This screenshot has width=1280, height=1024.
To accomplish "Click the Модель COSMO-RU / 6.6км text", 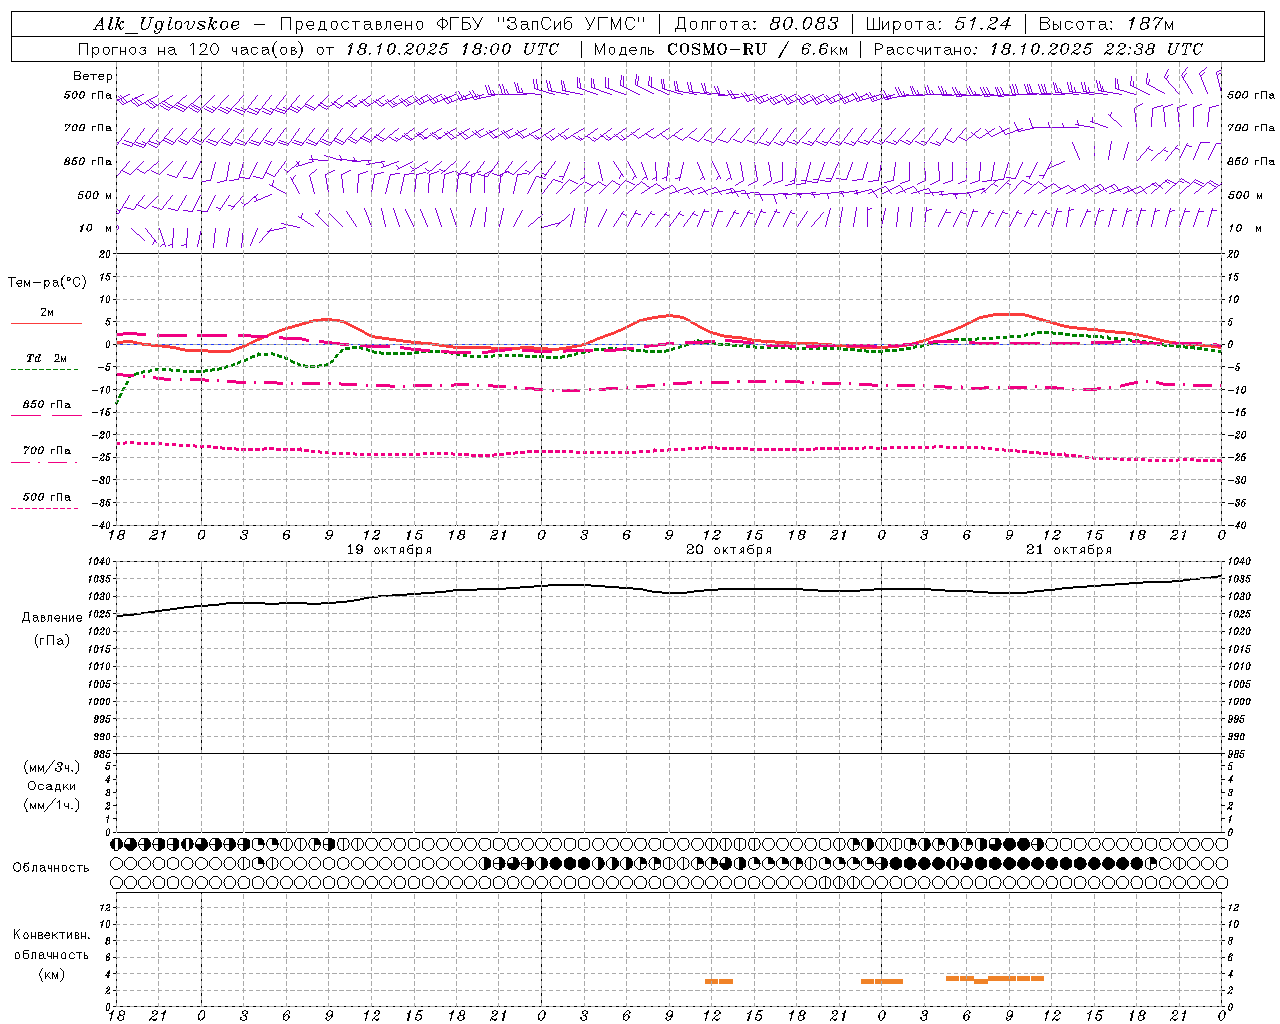I will 721,49.
